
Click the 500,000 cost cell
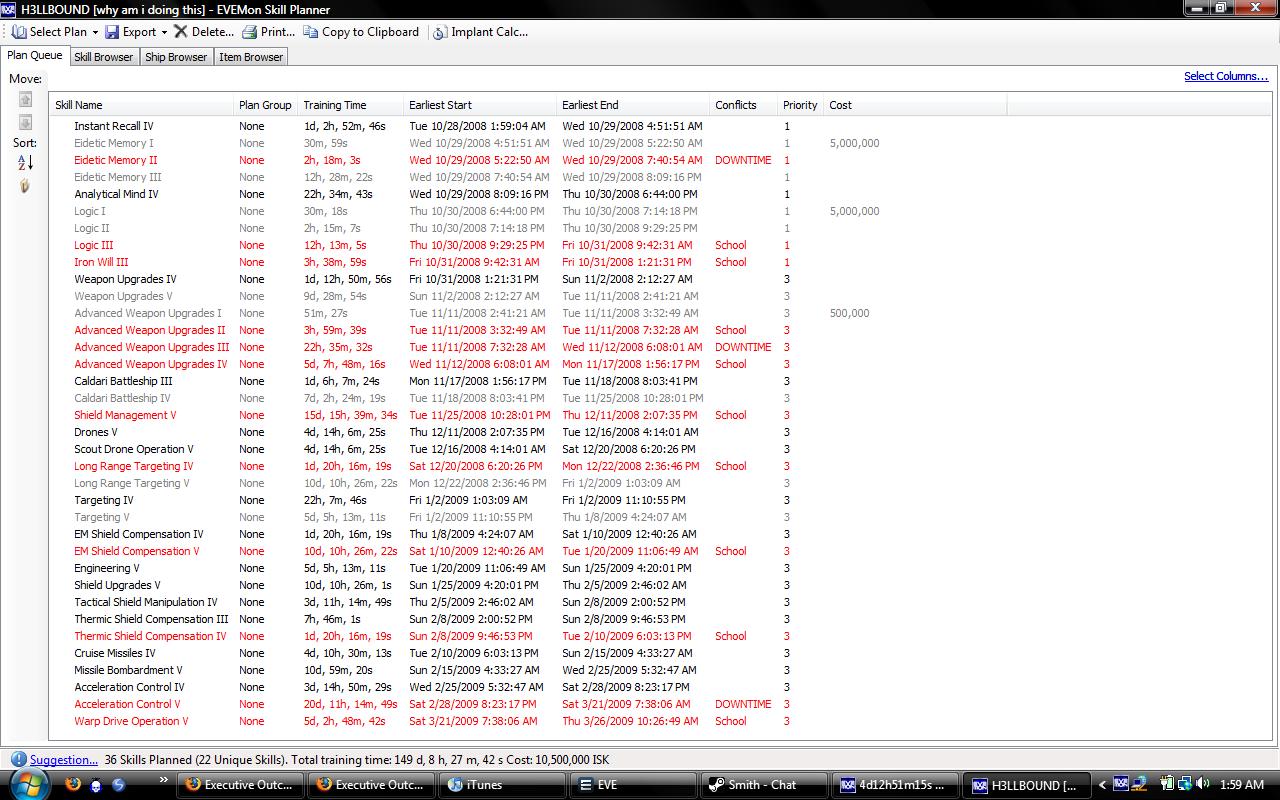(x=849, y=313)
